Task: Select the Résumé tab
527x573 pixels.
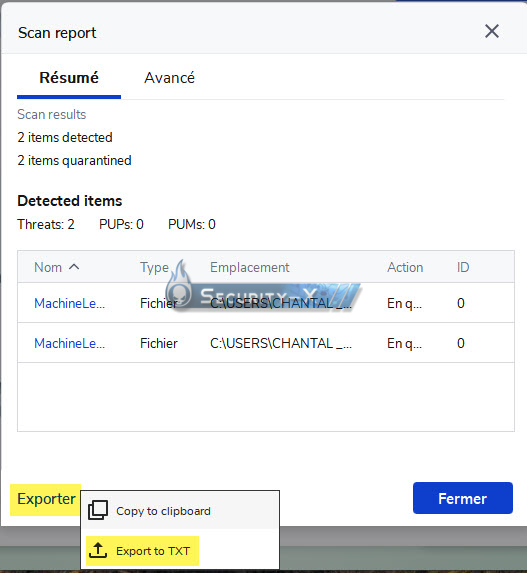Action: pos(69,78)
